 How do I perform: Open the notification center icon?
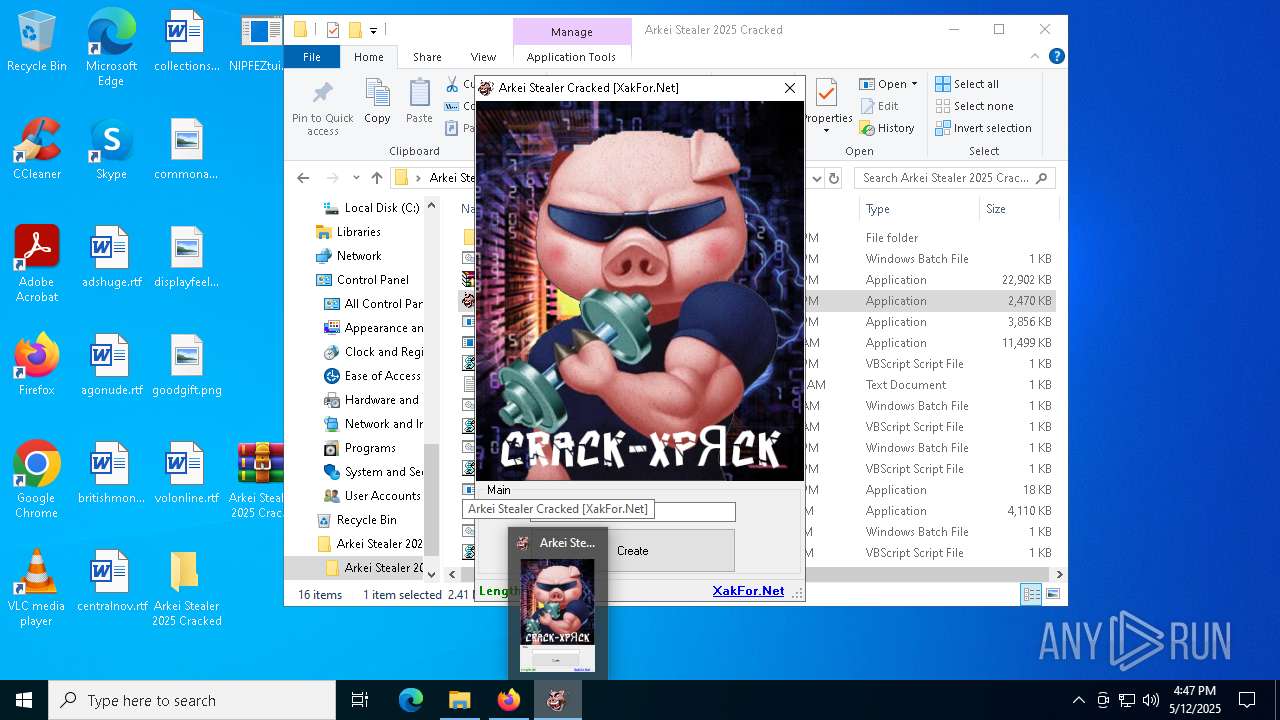point(1247,700)
